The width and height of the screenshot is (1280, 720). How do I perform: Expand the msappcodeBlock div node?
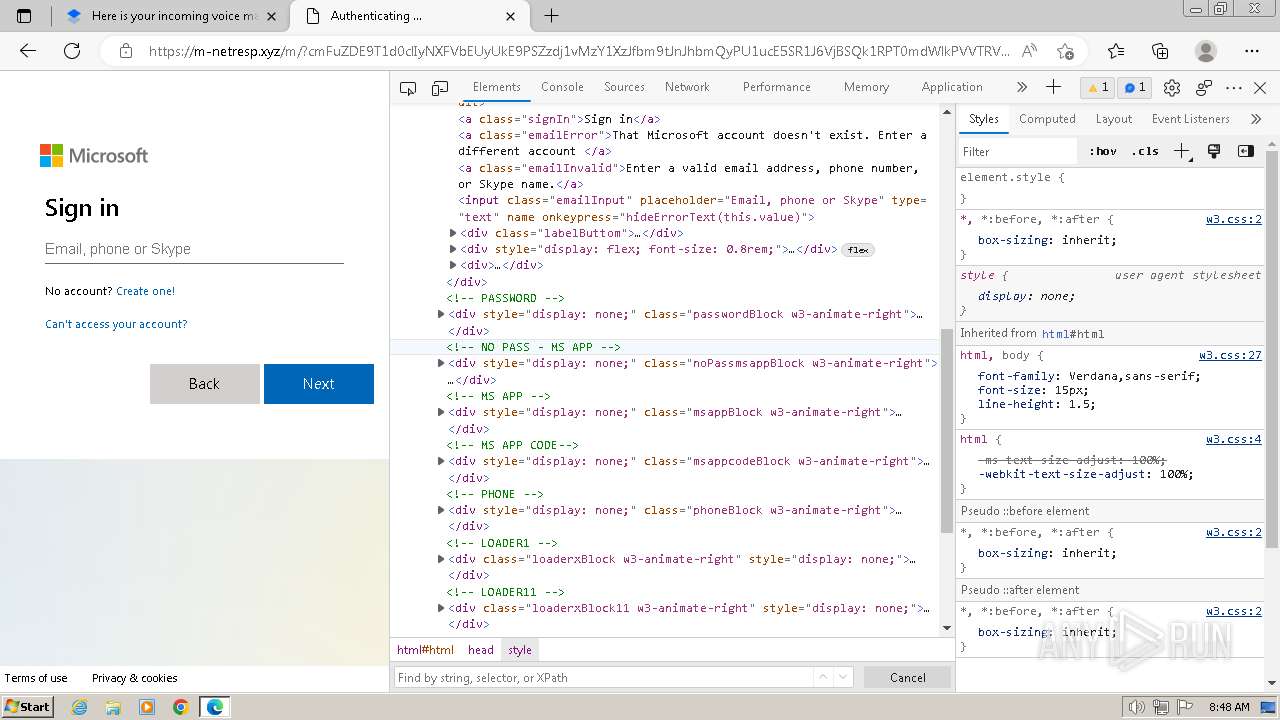pyautogui.click(x=441, y=461)
